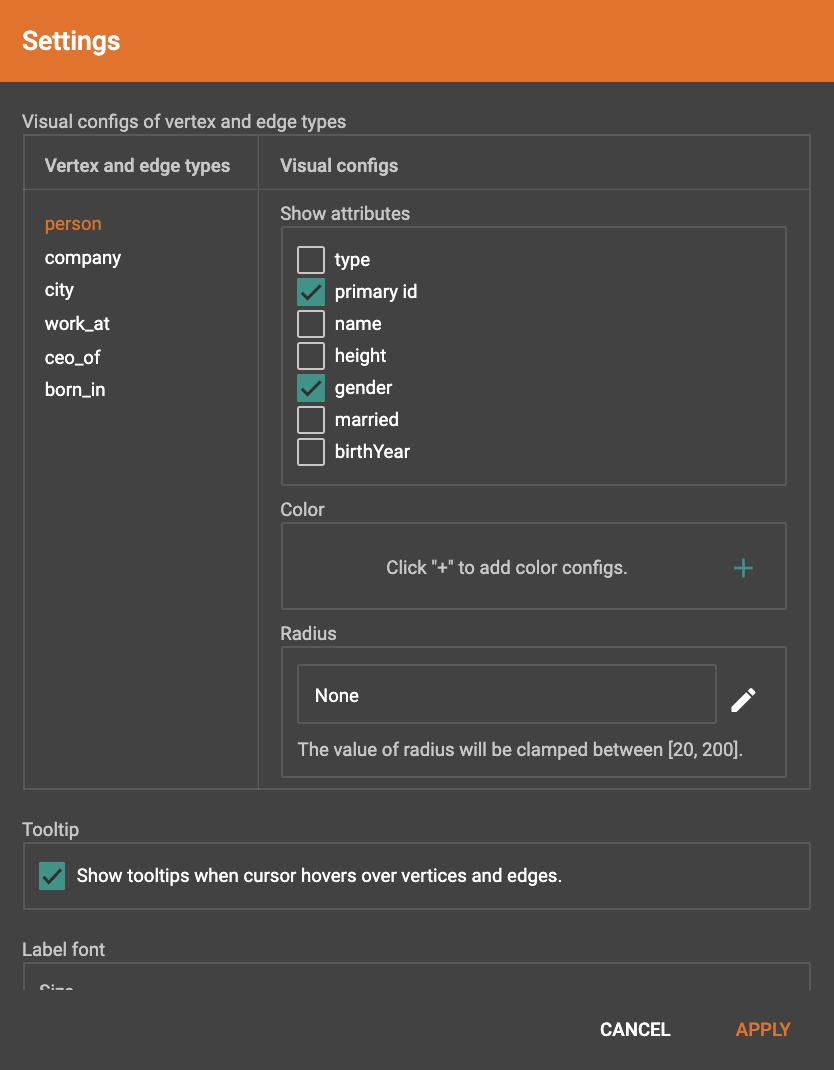The height and width of the screenshot is (1070, 834).
Task: Select the work_at edge type
Action: pyautogui.click(x=77, y=324)
